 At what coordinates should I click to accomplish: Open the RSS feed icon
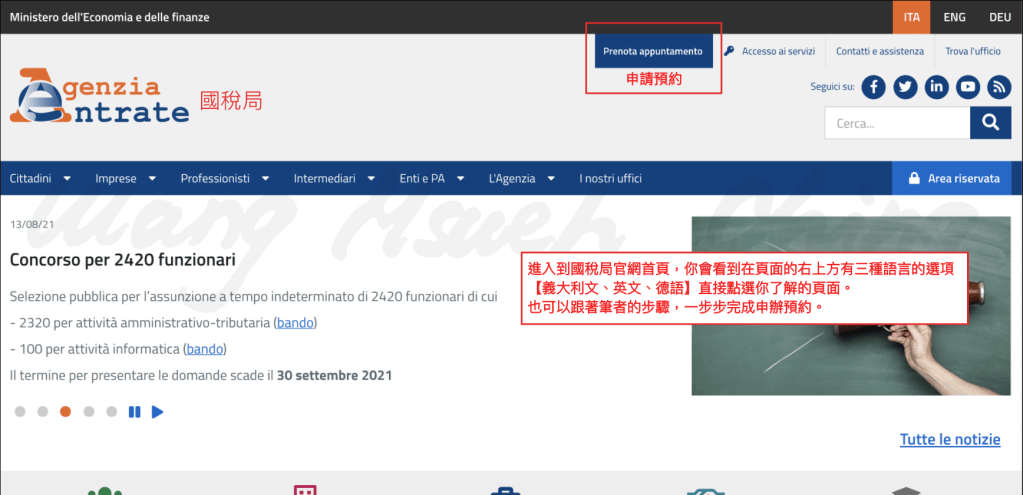tap(998, 87)
